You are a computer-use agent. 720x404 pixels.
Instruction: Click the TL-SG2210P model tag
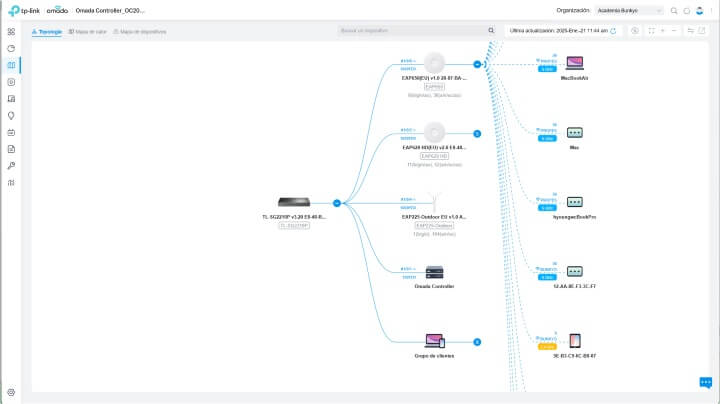(294, 225)
